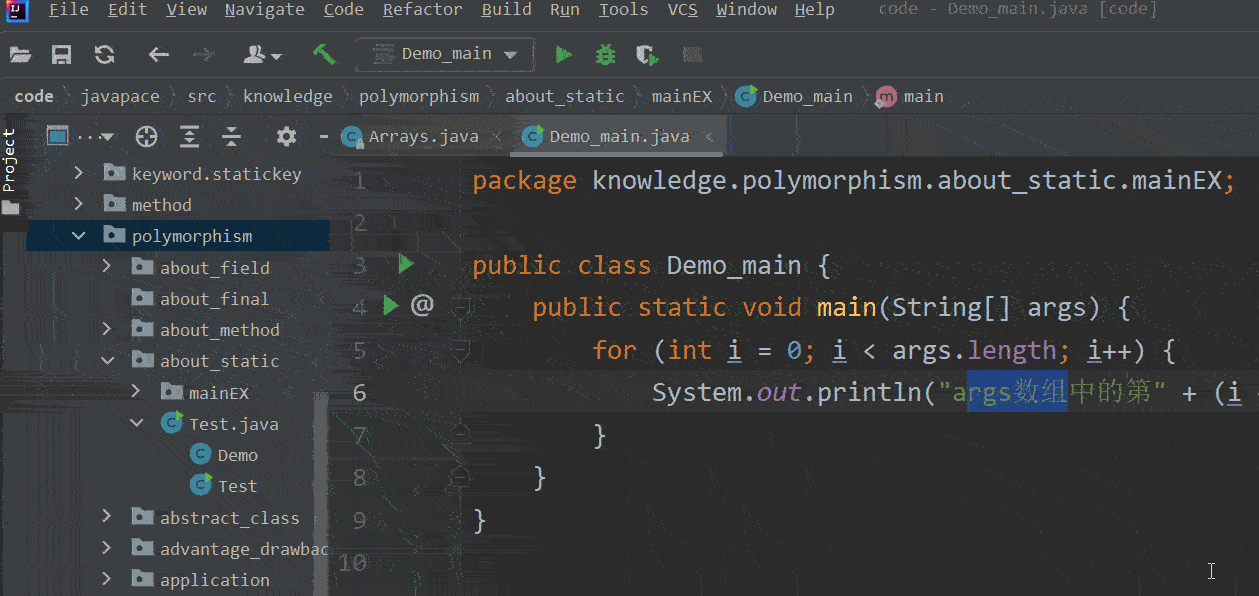
Task: Click the Save All floppy icon
Action: click(62, 55)
